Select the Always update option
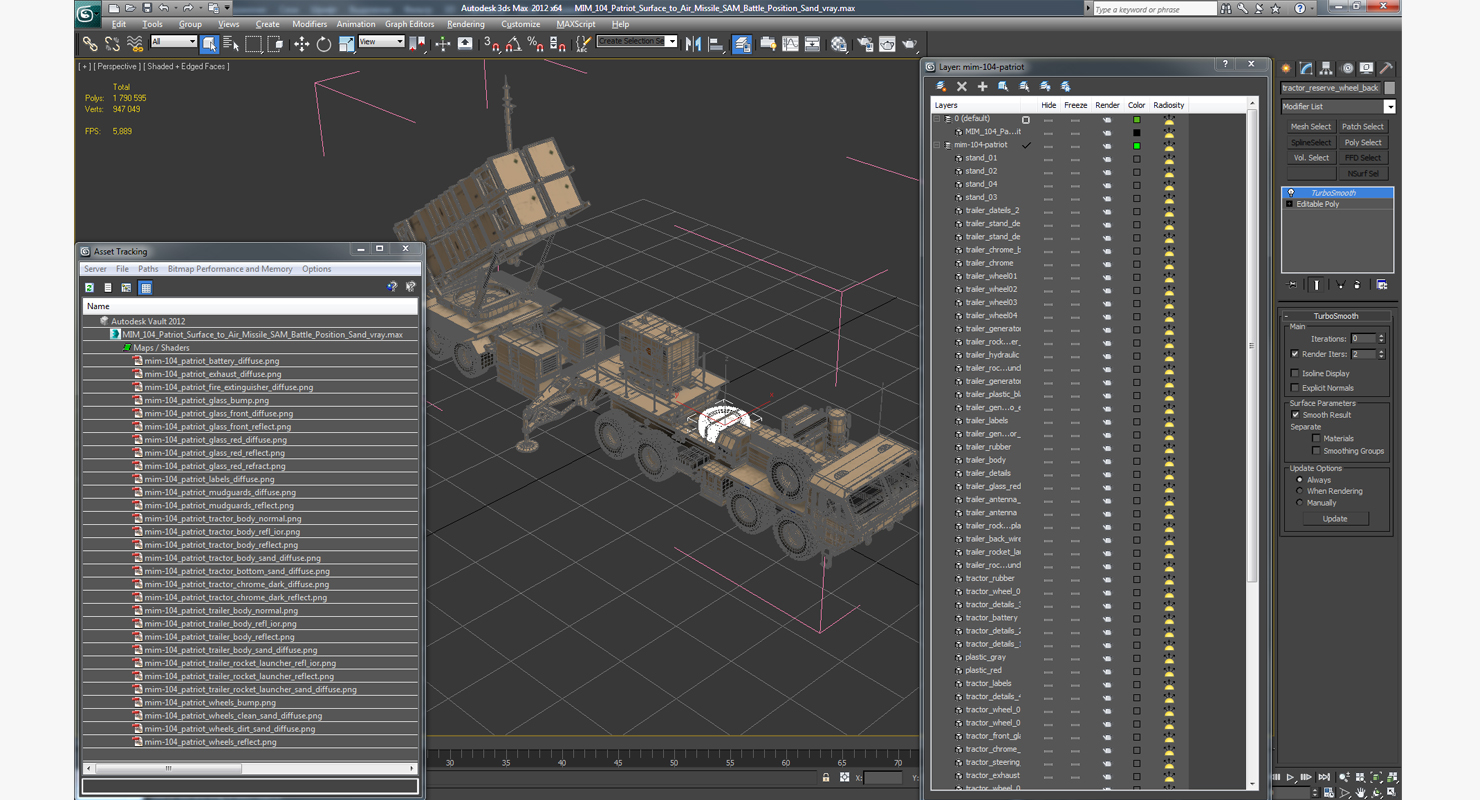 [x=1300, y=480]
